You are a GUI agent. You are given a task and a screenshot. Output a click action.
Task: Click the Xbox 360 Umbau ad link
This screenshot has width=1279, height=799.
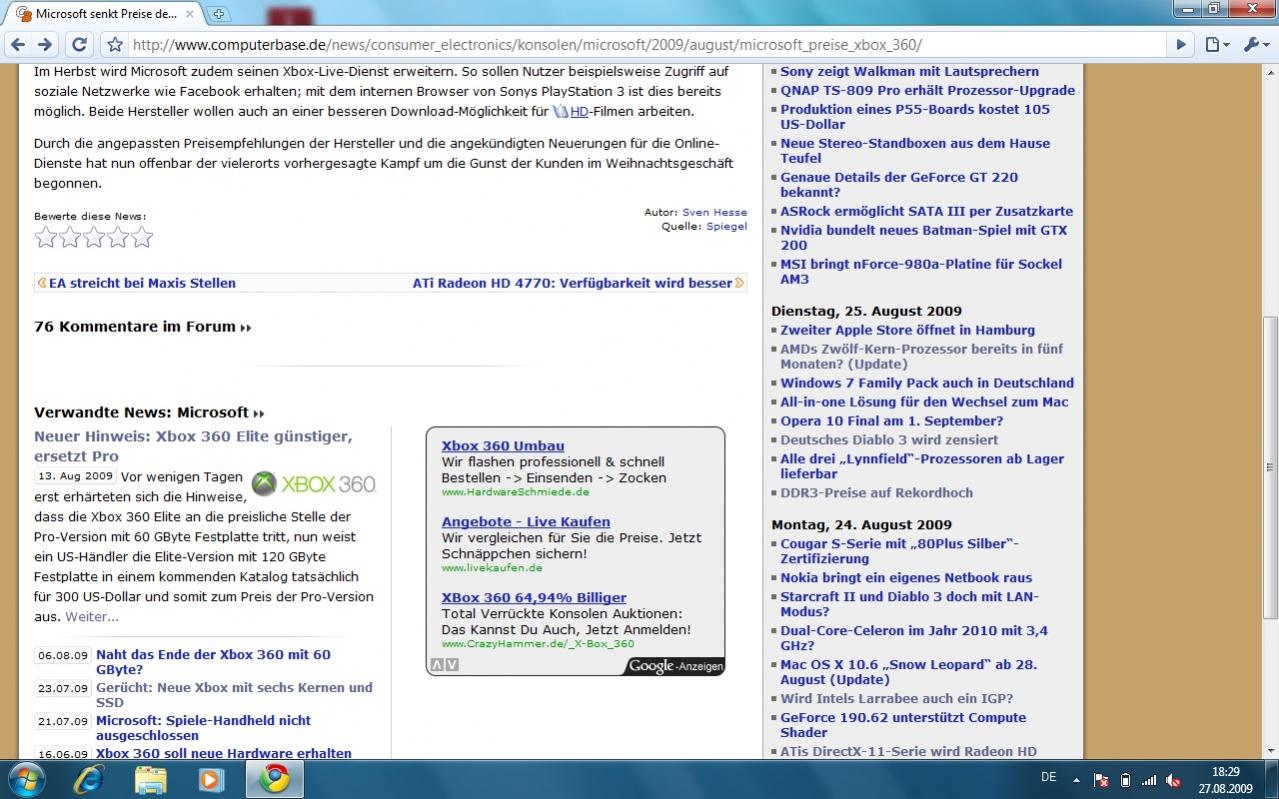pos(503,446)
